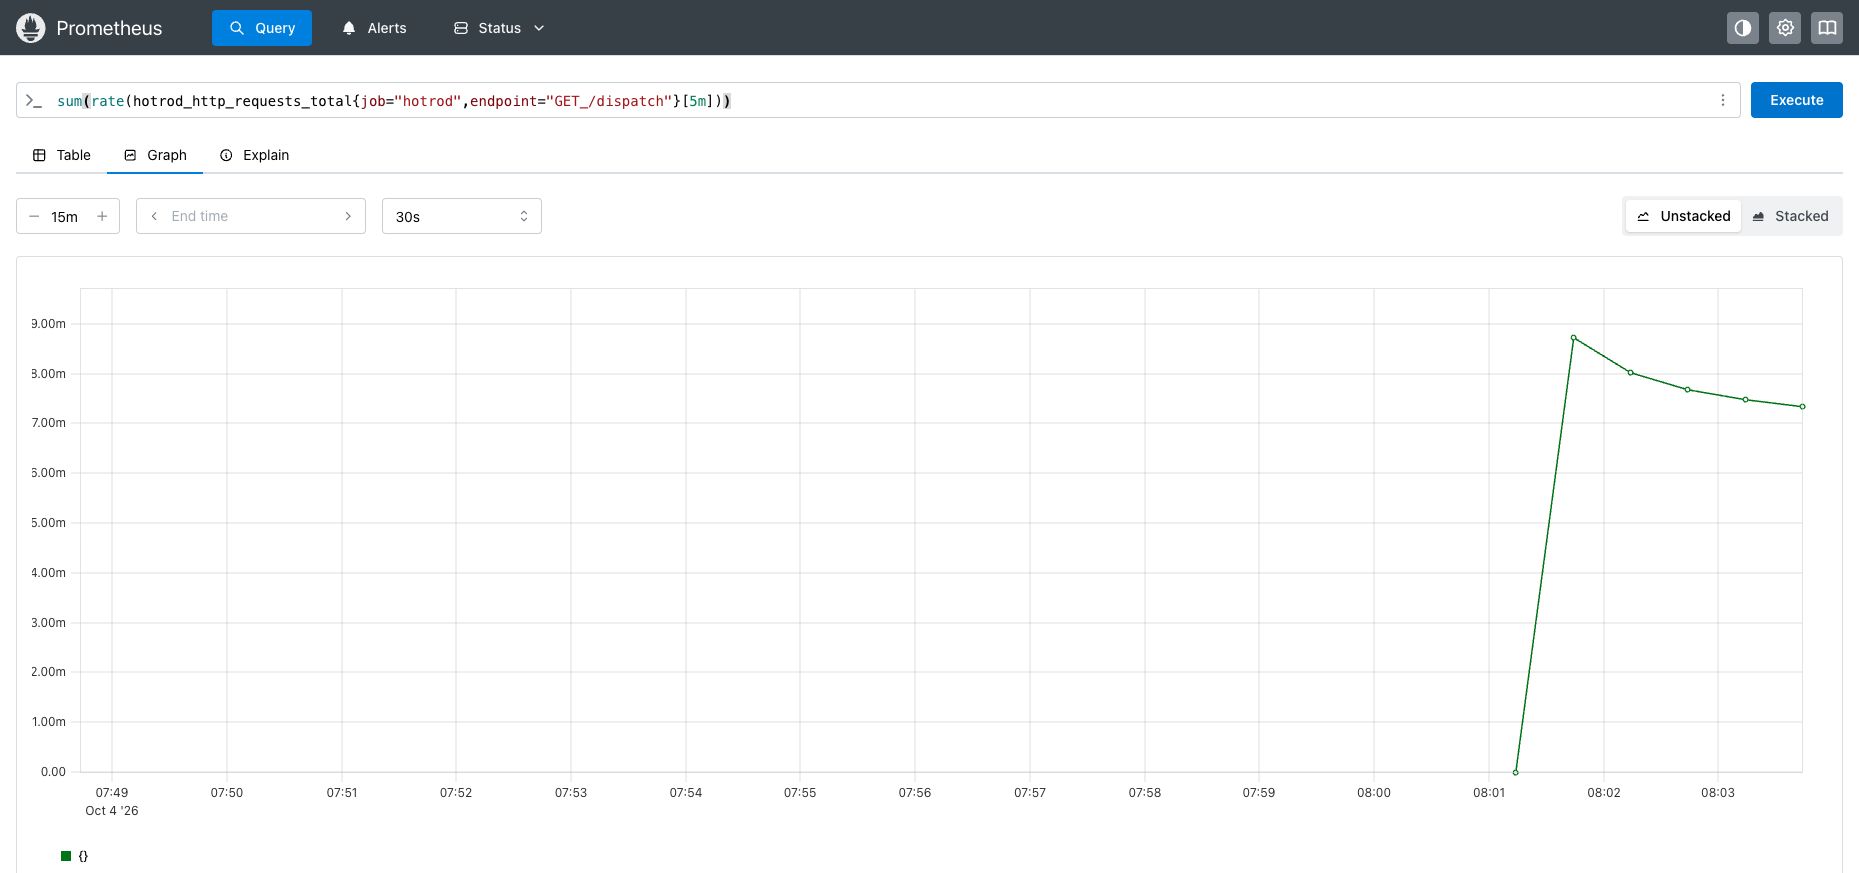Image resolution: width=1859 pixels, height=873 pixels.
Task: Go to the previous end time arrow
Action: [154, 216]
